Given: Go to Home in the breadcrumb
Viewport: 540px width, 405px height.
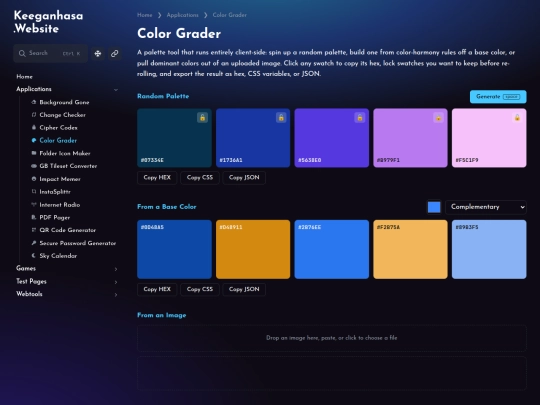Looking at the screenshot, I should point(145,15).
